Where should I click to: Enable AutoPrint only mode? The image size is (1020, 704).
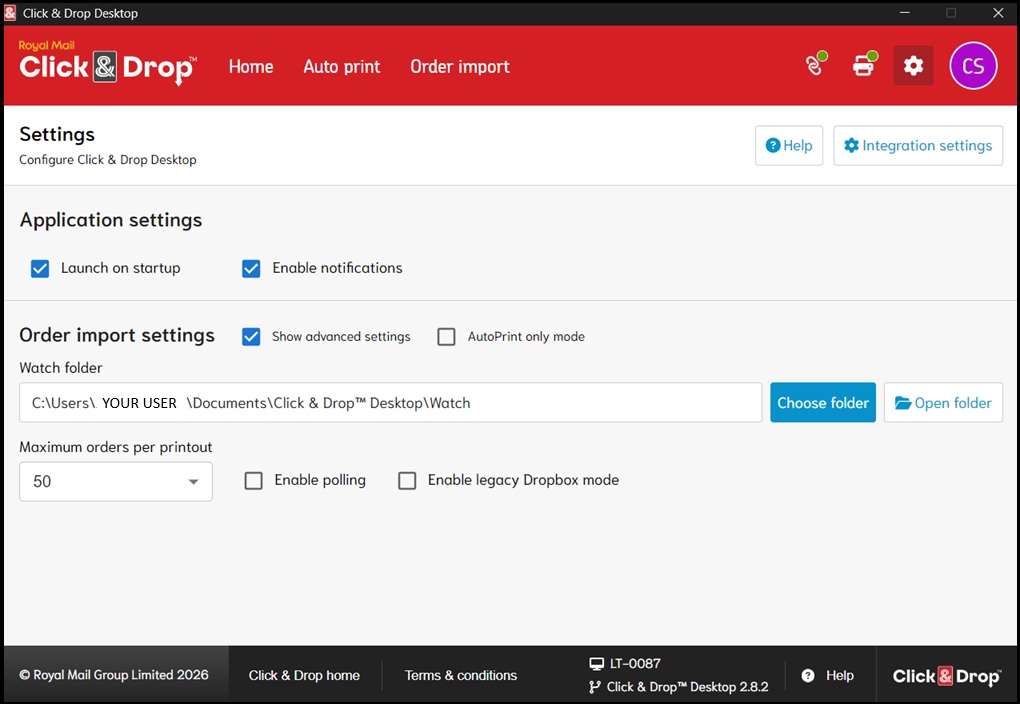pos(447,336)
